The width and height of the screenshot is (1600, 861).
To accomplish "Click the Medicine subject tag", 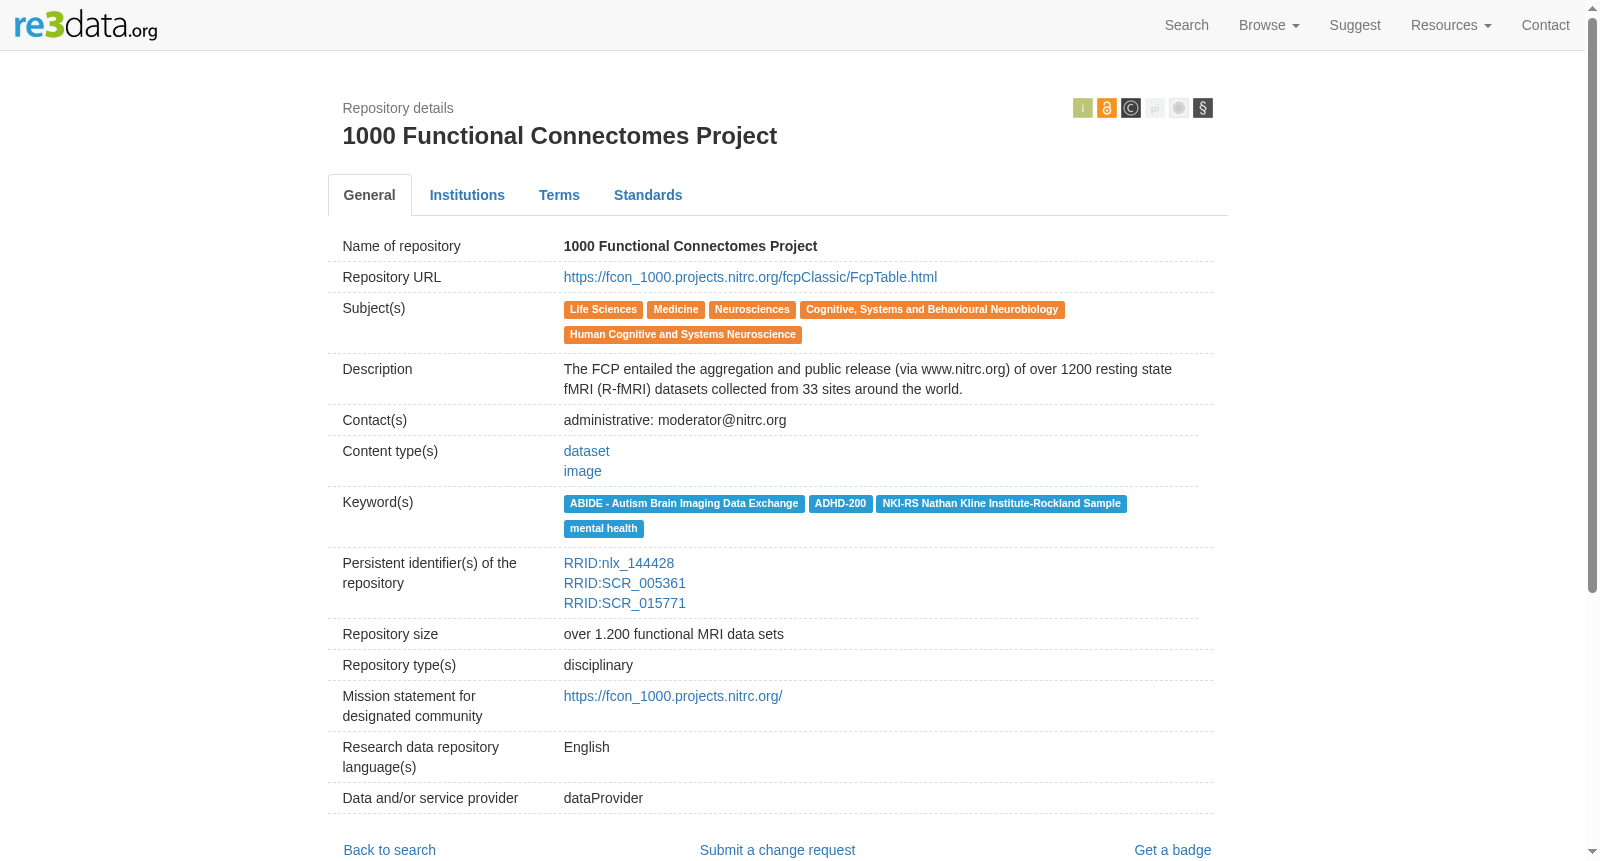I will (x=676, y=310).
